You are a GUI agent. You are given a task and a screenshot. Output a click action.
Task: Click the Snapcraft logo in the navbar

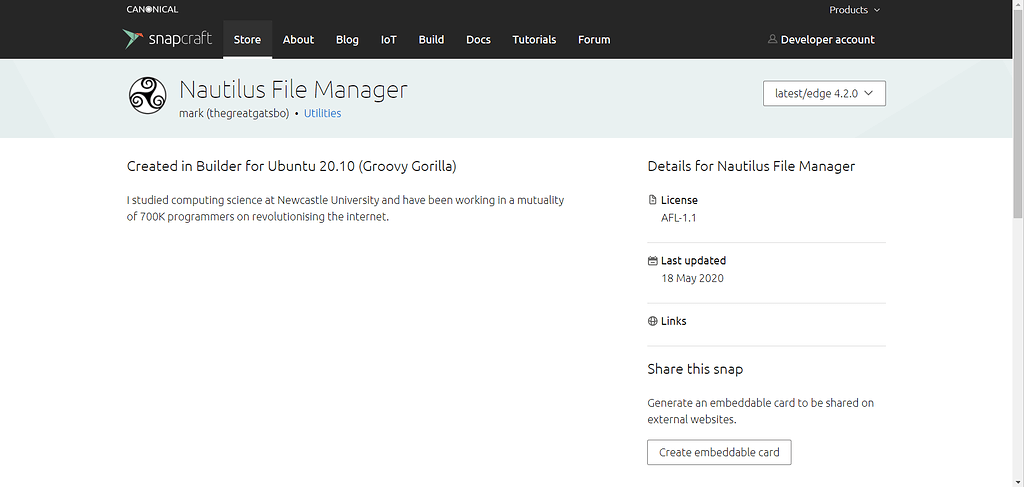(x=167, y=39)
